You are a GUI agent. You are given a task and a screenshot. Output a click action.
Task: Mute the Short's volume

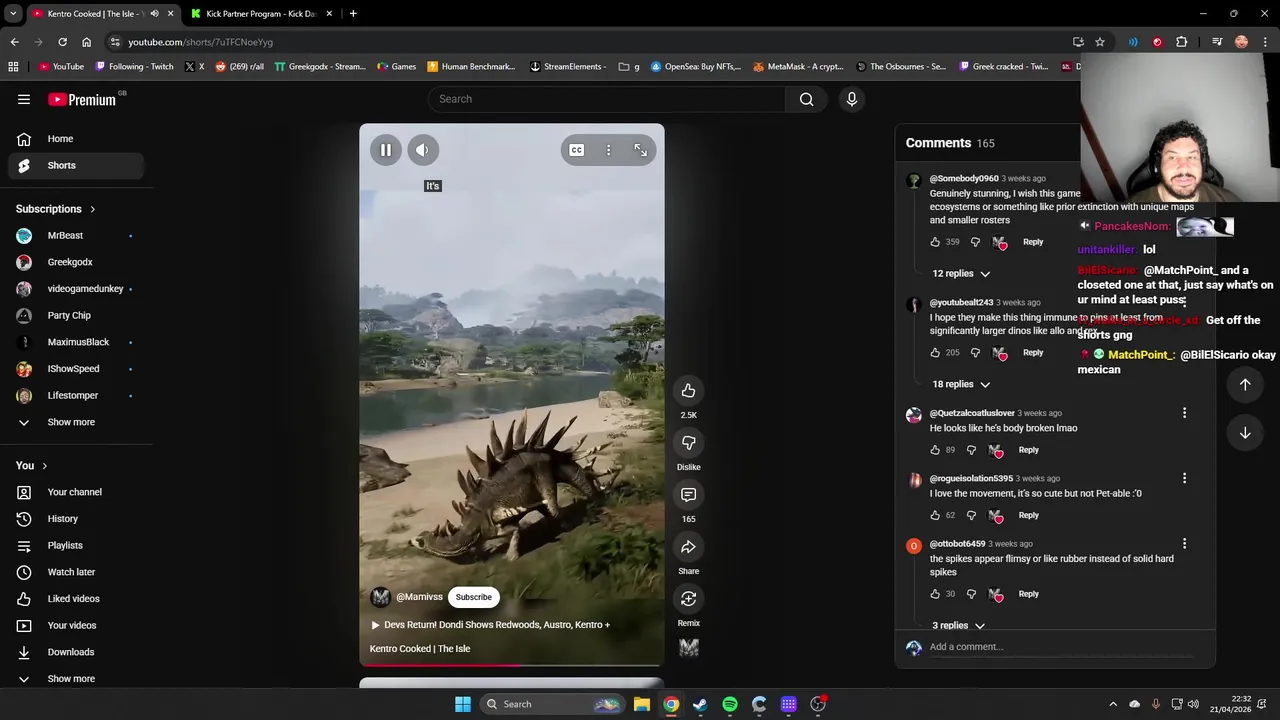422,150
